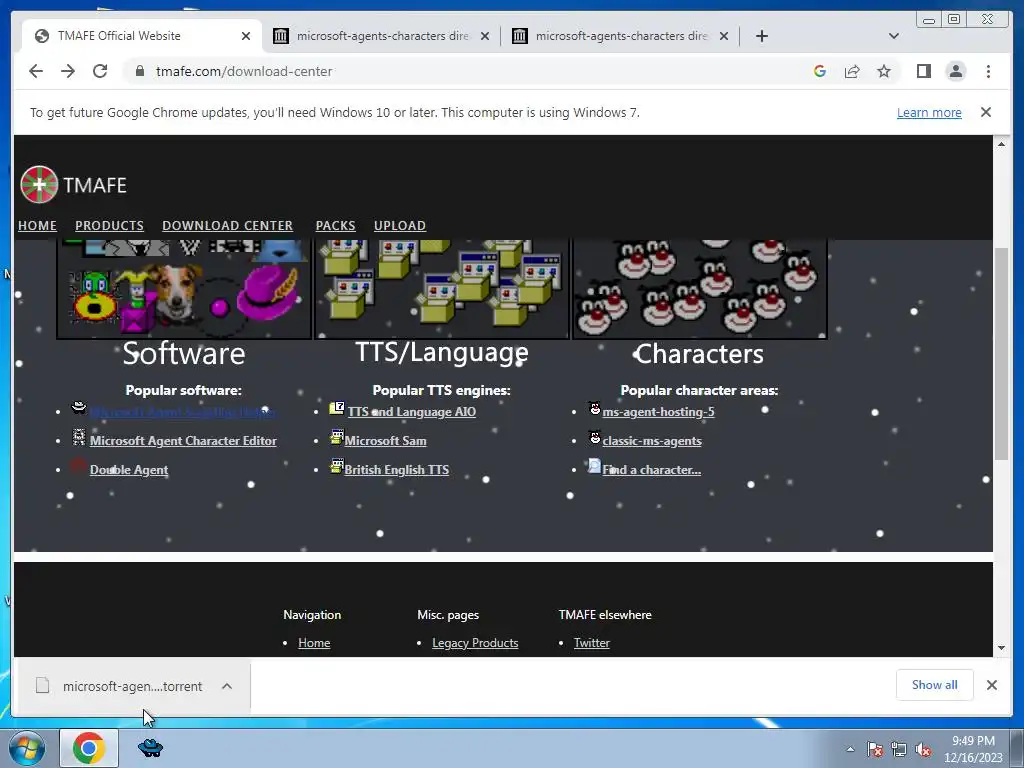Click the ms-agent-hosting-5 cat icon
This screenshot has height=768, width=1024.
point(594,408)
